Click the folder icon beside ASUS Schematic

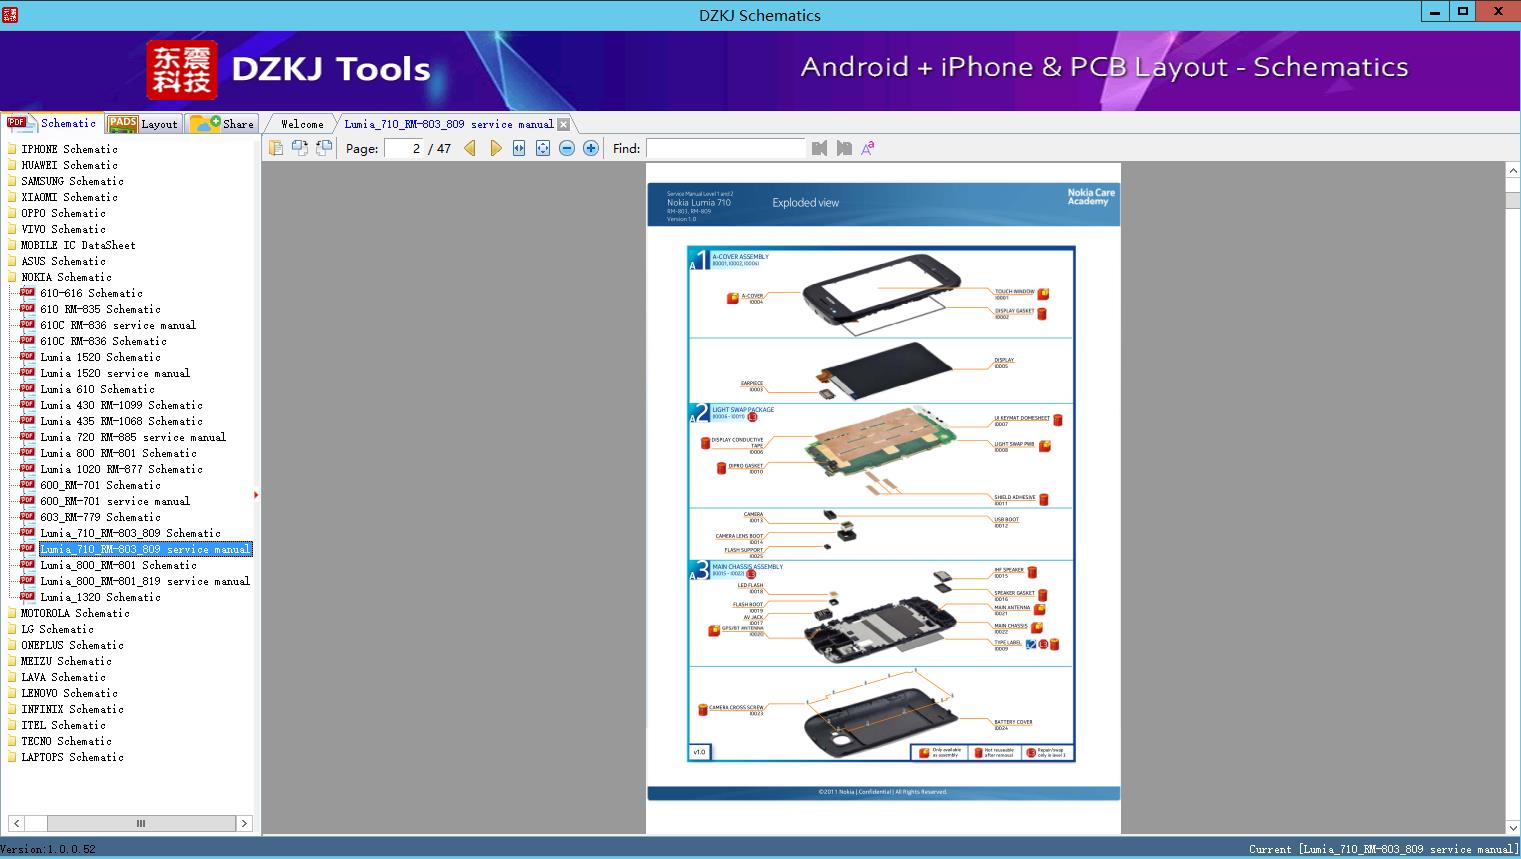[x=12, y=261]
